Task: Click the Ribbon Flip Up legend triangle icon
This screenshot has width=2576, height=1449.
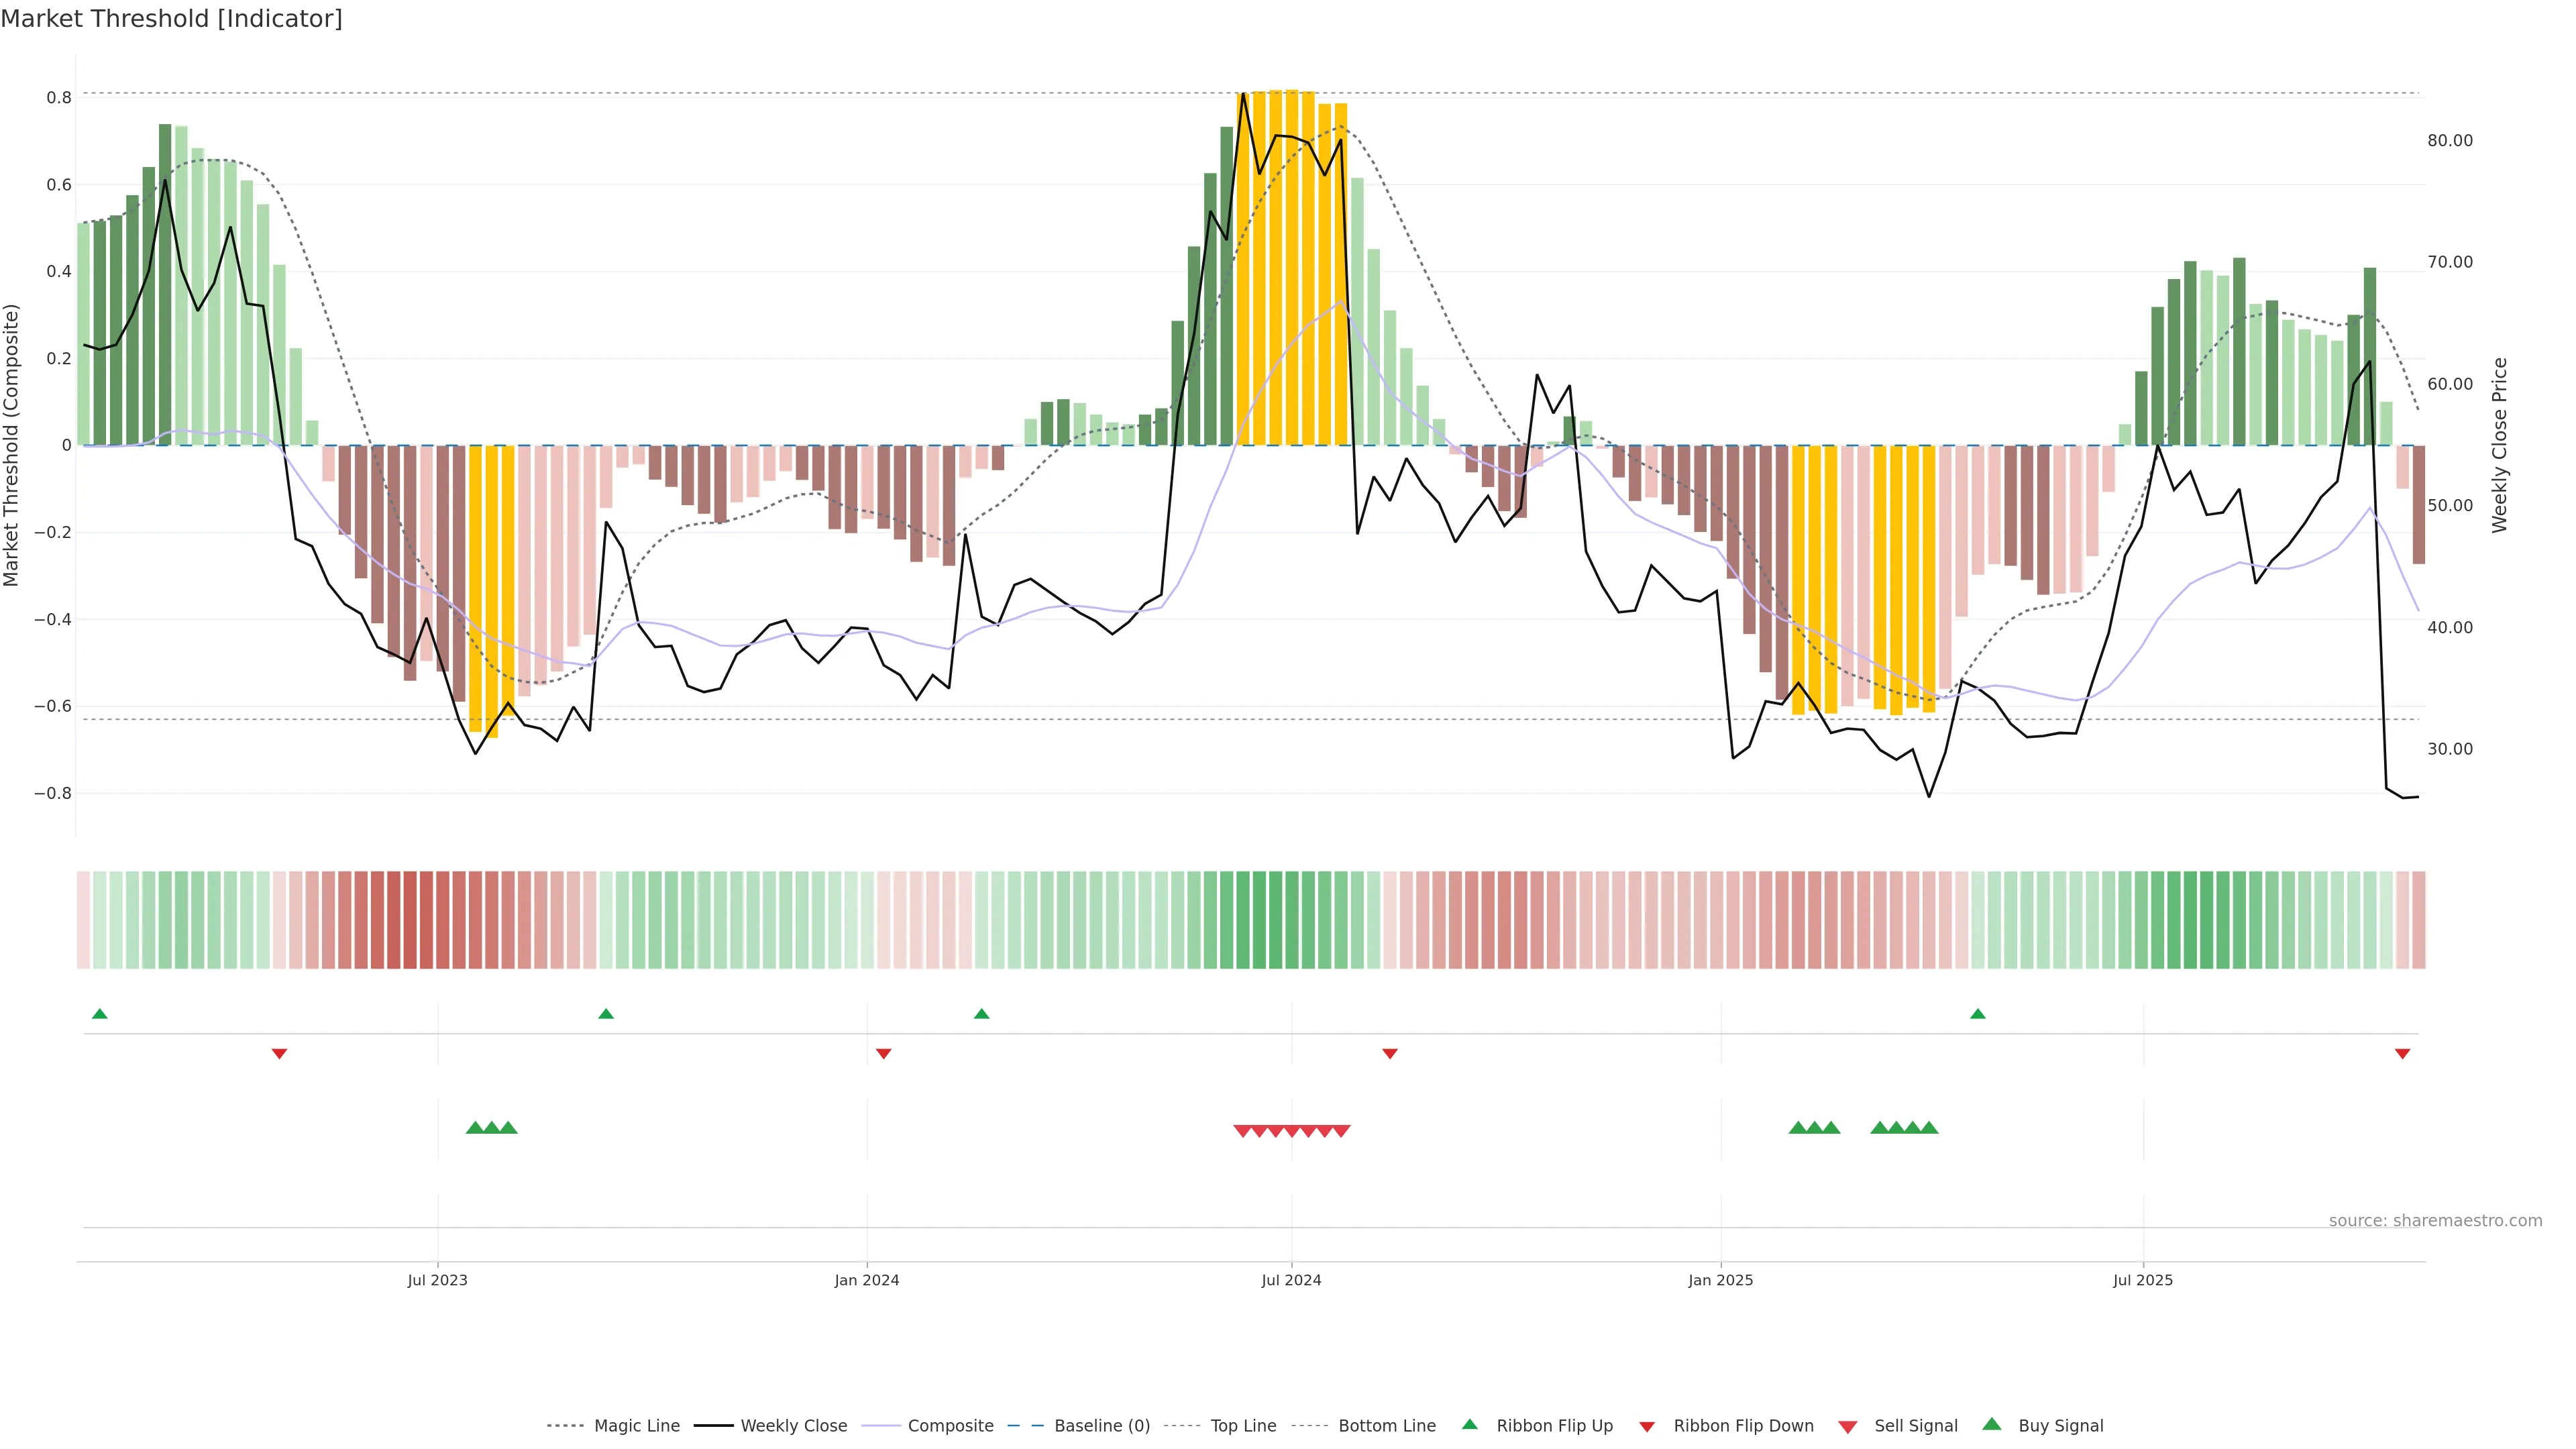Action: [x=1469, y=1425]
